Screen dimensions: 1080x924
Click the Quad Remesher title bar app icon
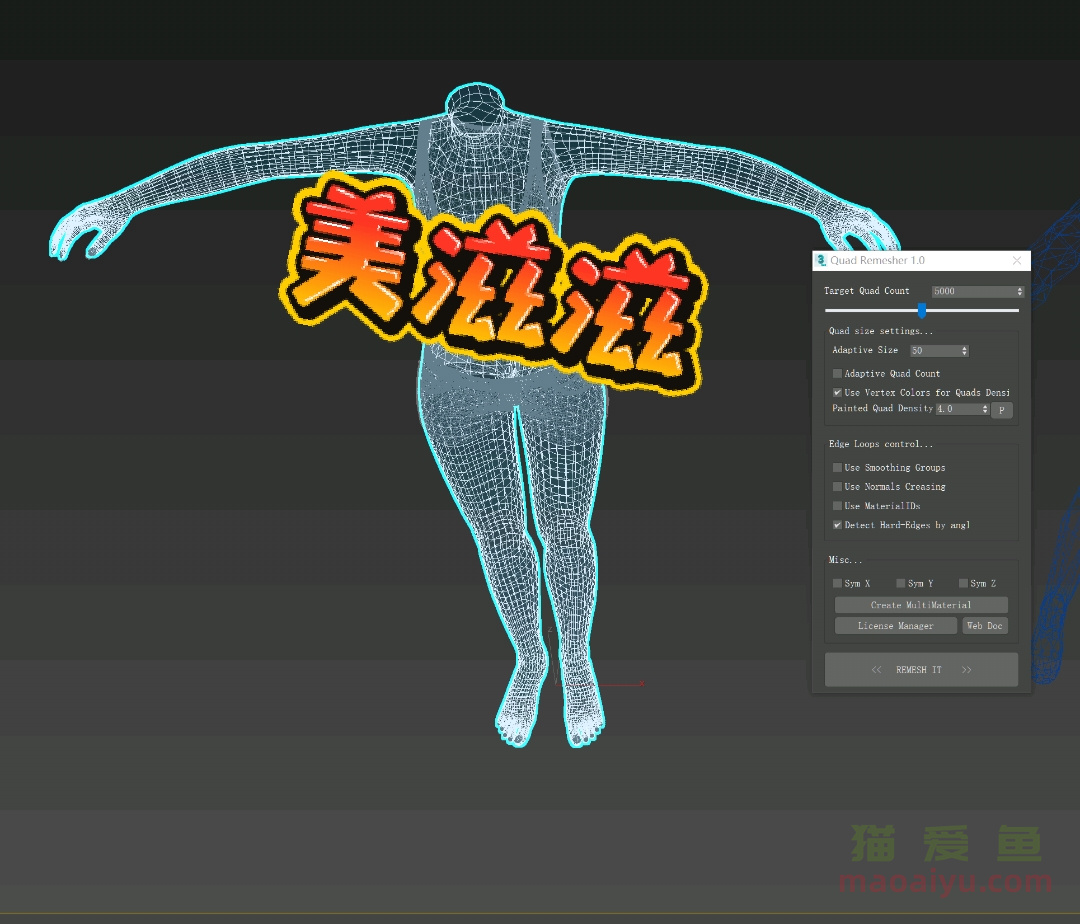[x=821, y=261]
